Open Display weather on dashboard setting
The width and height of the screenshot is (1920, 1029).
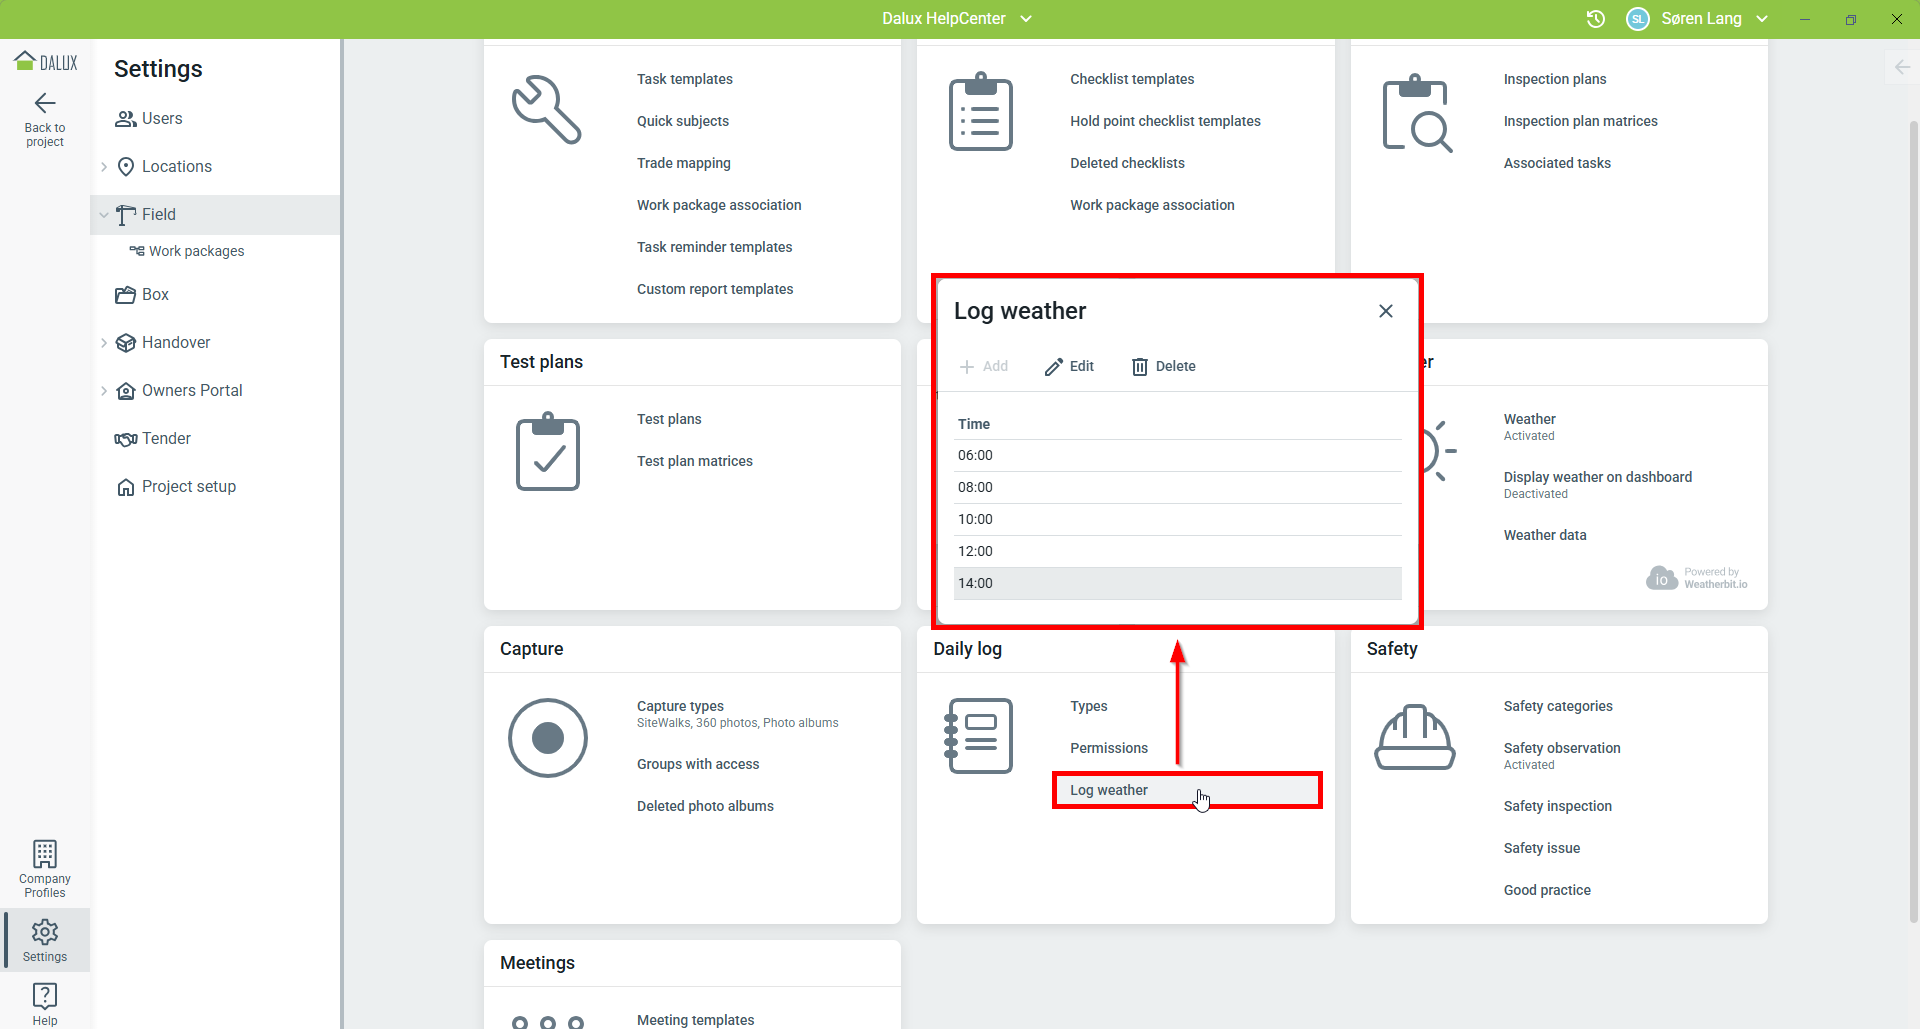(1597, 478)
